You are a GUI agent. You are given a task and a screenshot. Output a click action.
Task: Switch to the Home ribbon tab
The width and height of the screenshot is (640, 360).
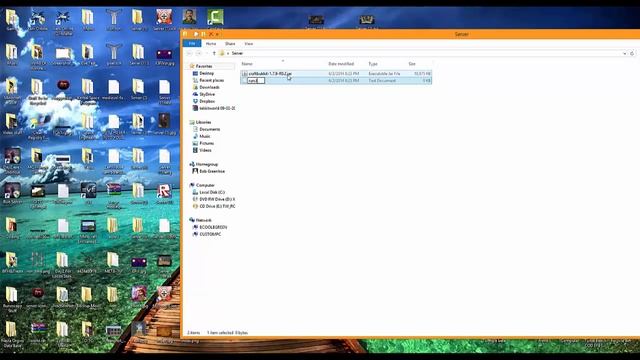[x=211, y=43]
